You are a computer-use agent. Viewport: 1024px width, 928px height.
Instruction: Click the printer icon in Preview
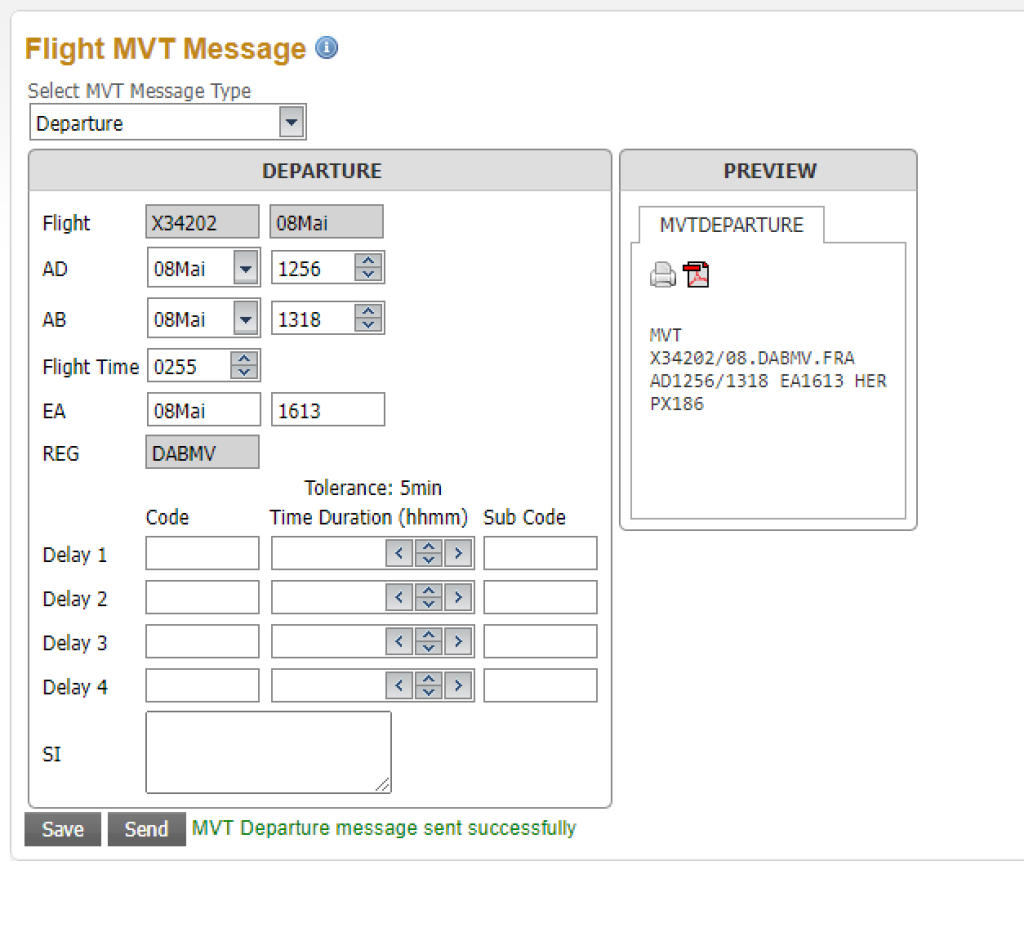coord(662,274)
